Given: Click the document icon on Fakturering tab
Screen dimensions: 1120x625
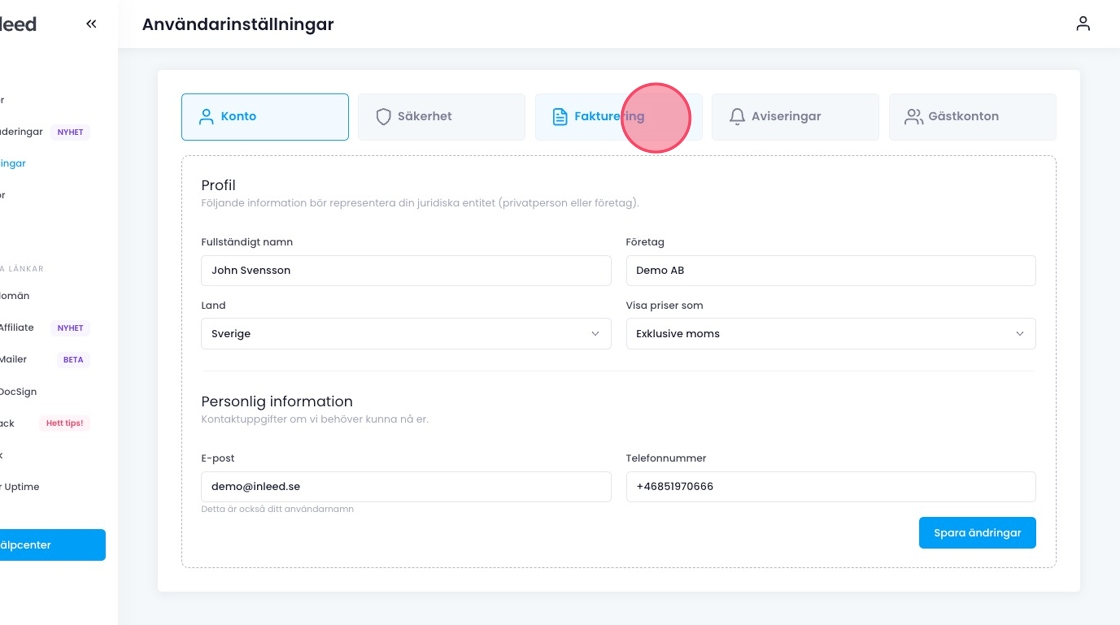Looking at the screenshot, I should click(x=560, y=117).
